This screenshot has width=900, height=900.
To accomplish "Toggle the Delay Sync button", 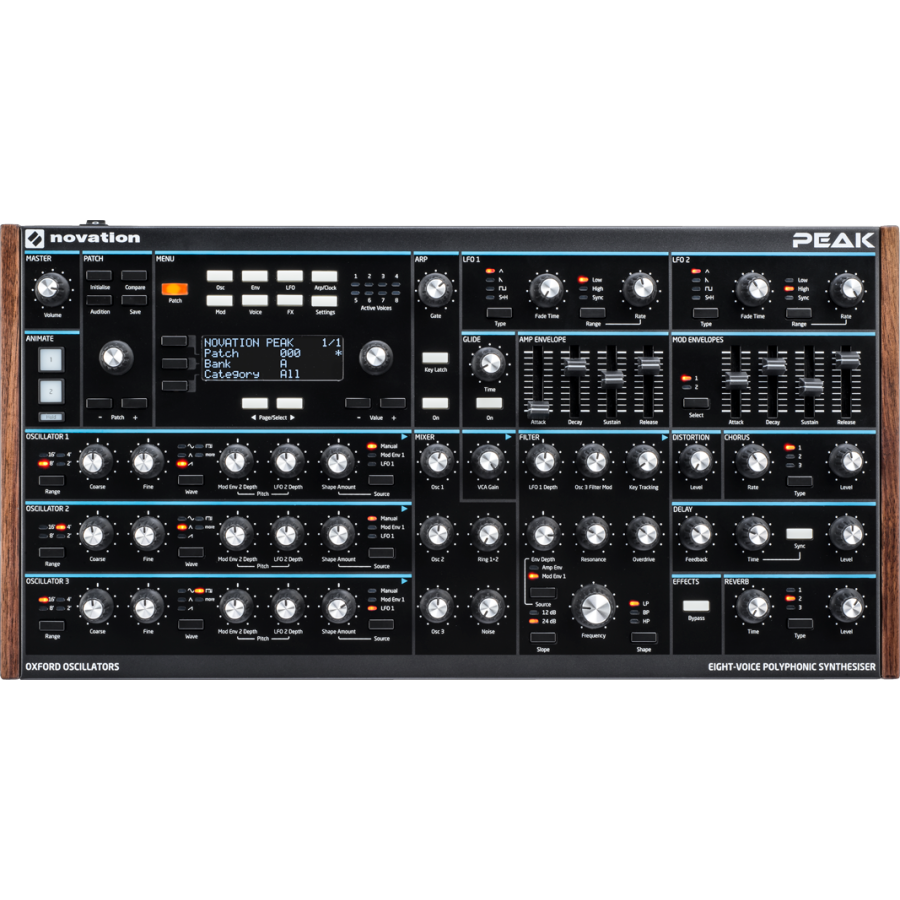I will pos(800,534).
